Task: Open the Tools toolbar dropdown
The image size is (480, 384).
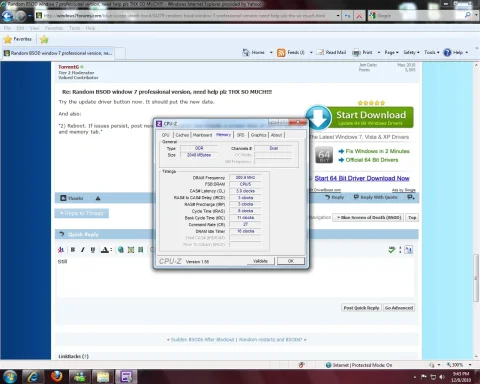Action: click(432, 52)
